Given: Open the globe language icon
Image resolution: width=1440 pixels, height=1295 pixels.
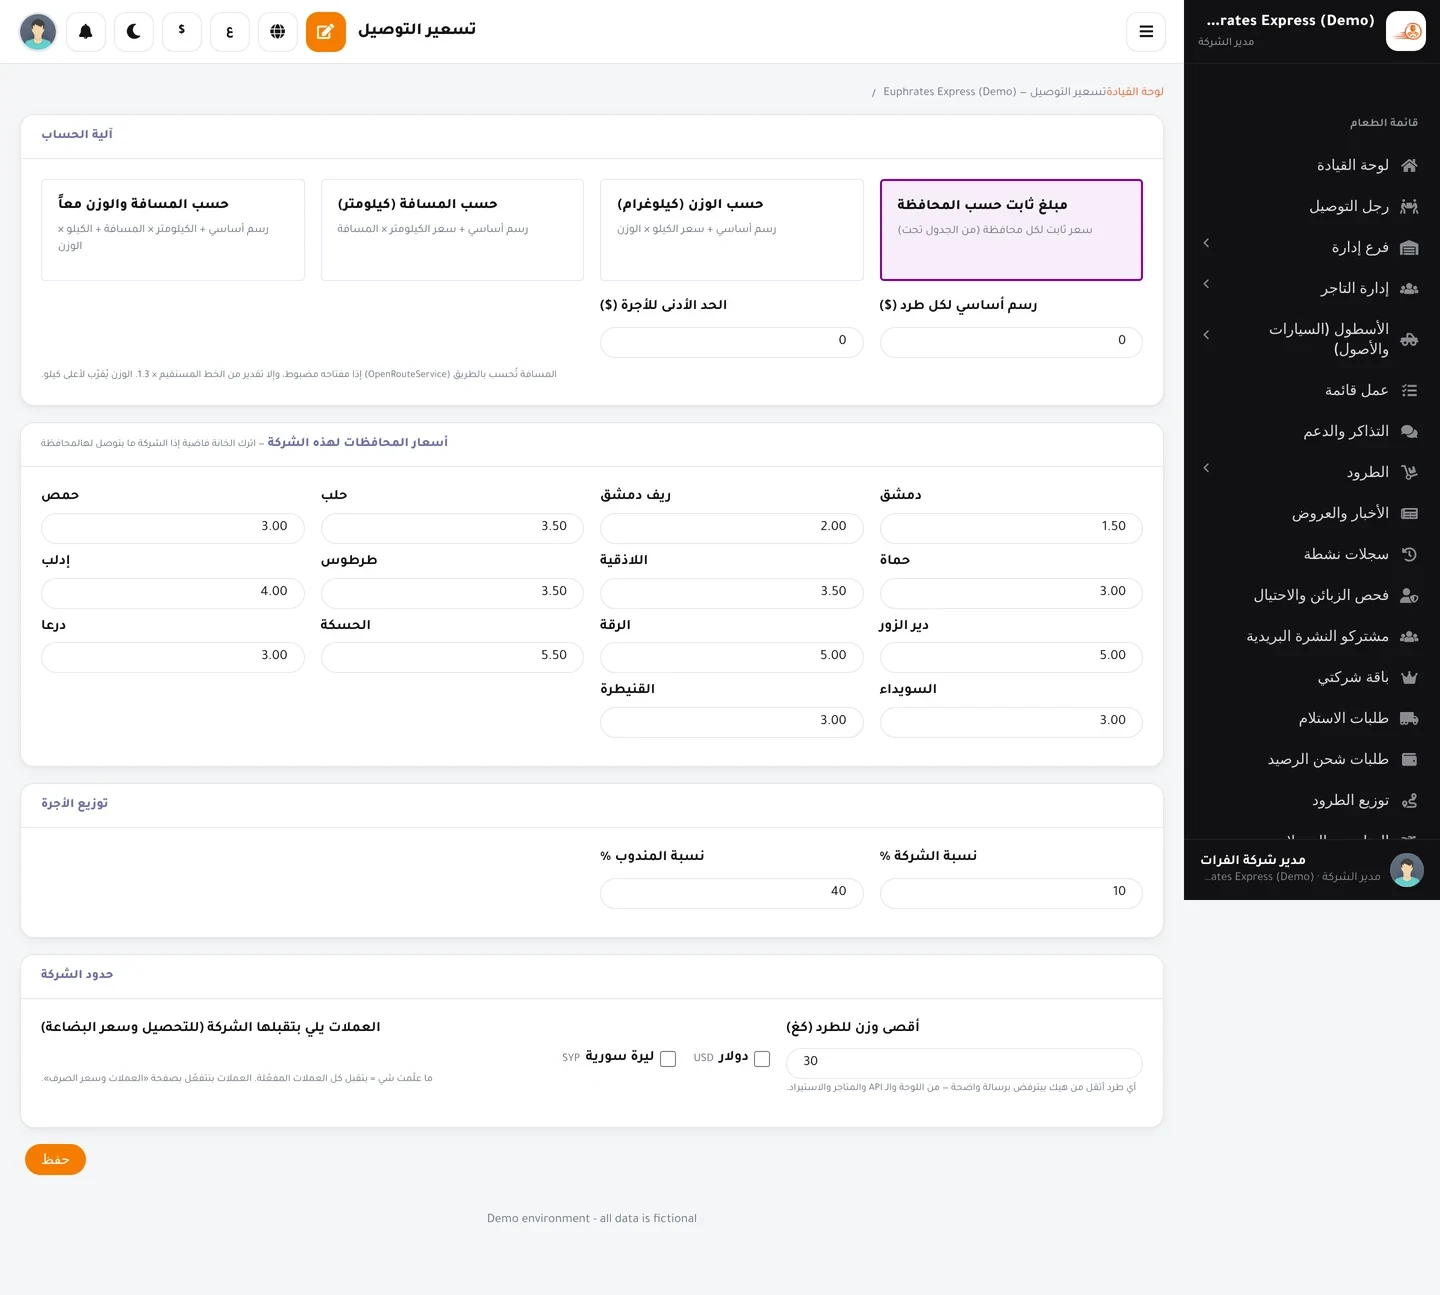Looking at the screenshot, I should (278, 32).
